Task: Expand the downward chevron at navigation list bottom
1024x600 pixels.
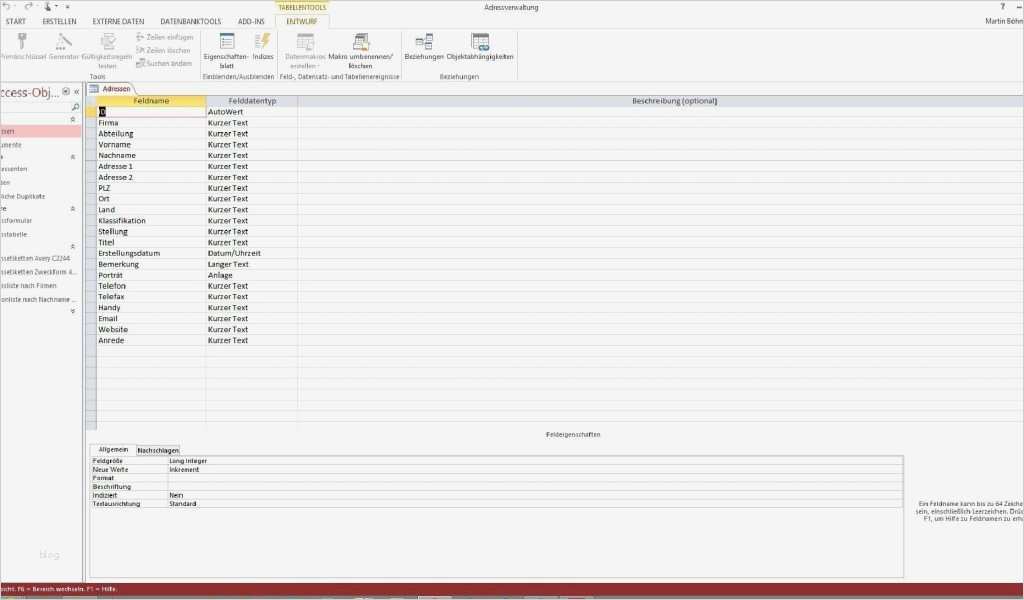Action: point(72,311)
